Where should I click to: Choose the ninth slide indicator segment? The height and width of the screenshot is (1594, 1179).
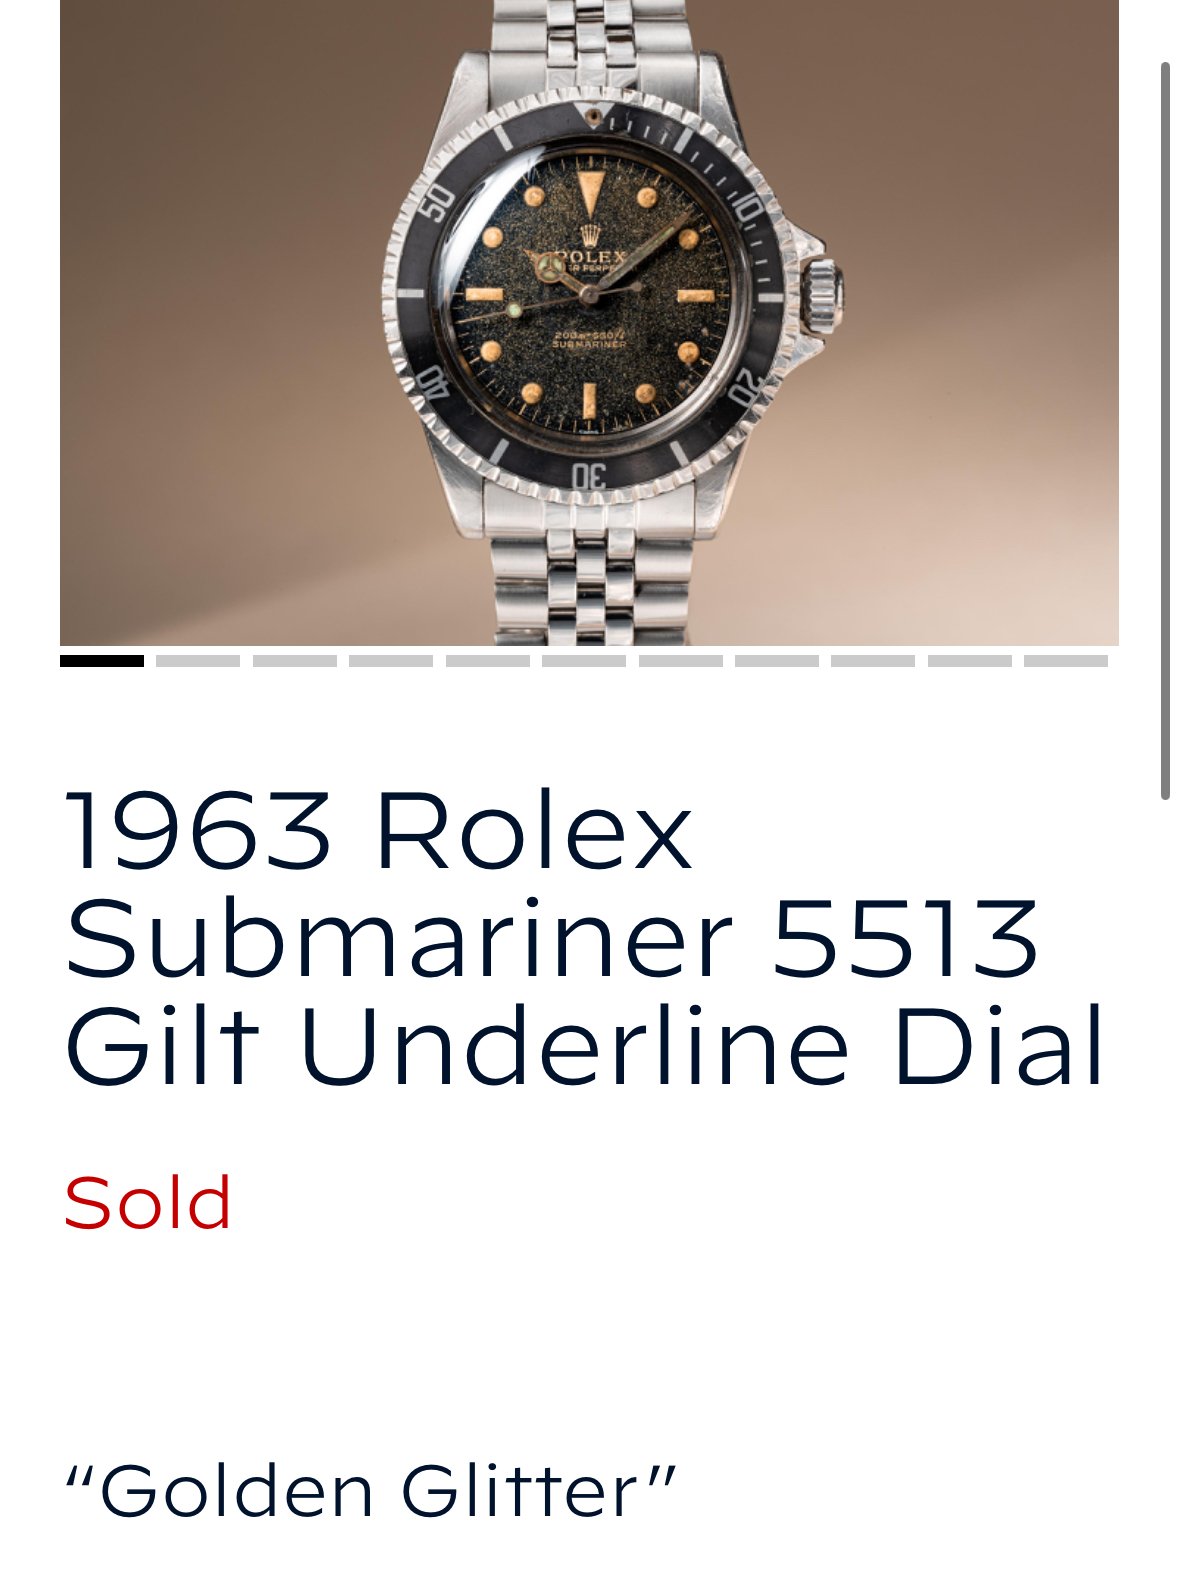873,661
